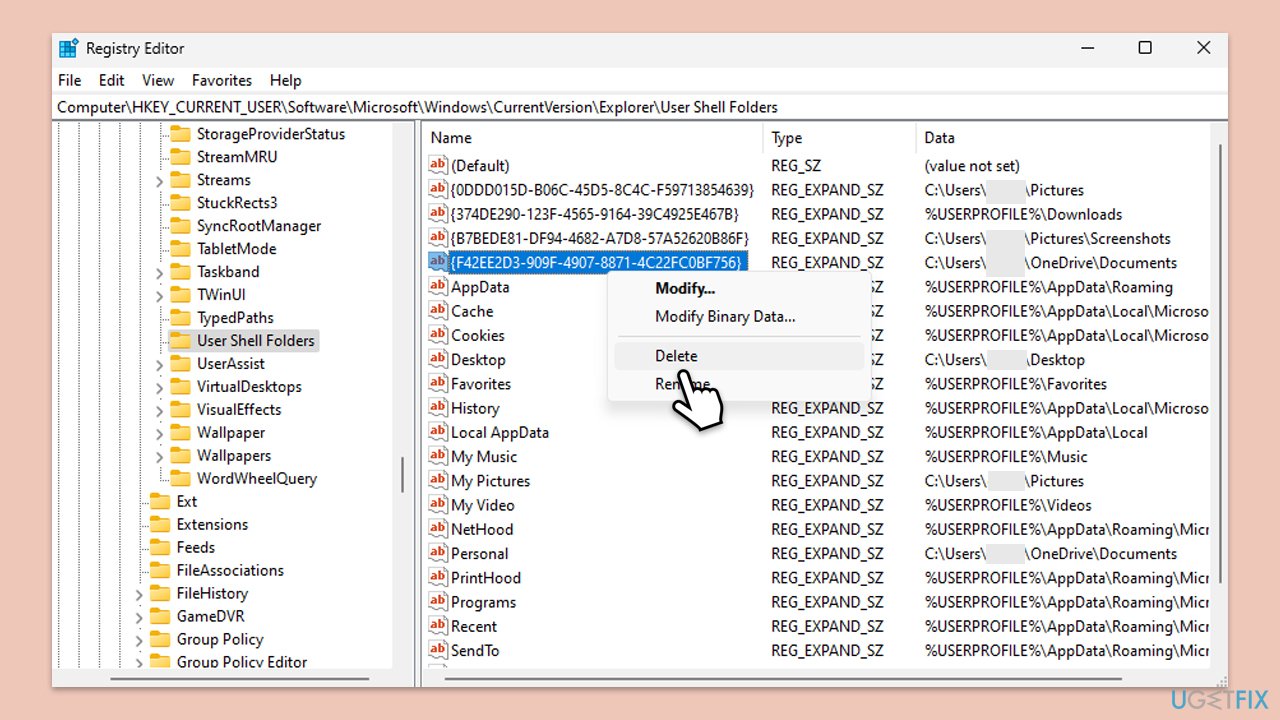Click the value icon for SendTo

pyautogui.click(x=438, y=650)
